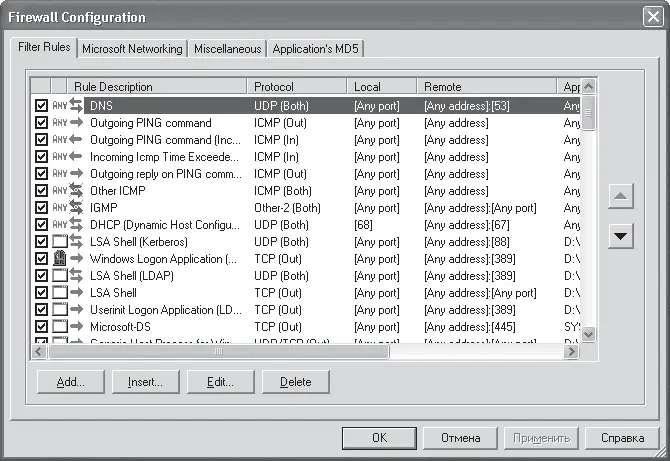Open the Application's MD5 tab

pyautogui.click(x=315, y=49)
